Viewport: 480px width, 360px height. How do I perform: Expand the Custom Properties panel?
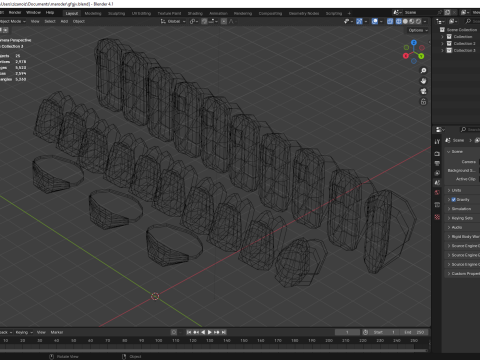tap(463, 274)
